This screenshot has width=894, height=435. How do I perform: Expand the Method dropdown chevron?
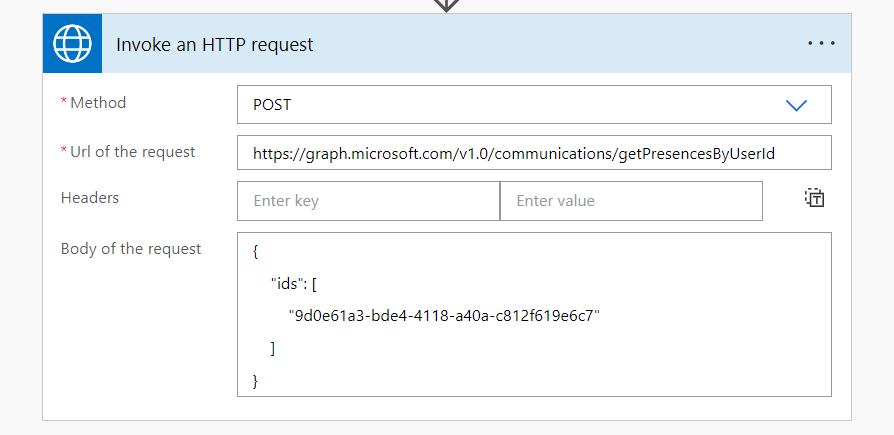pyautogui.click(x=796, y=105)
